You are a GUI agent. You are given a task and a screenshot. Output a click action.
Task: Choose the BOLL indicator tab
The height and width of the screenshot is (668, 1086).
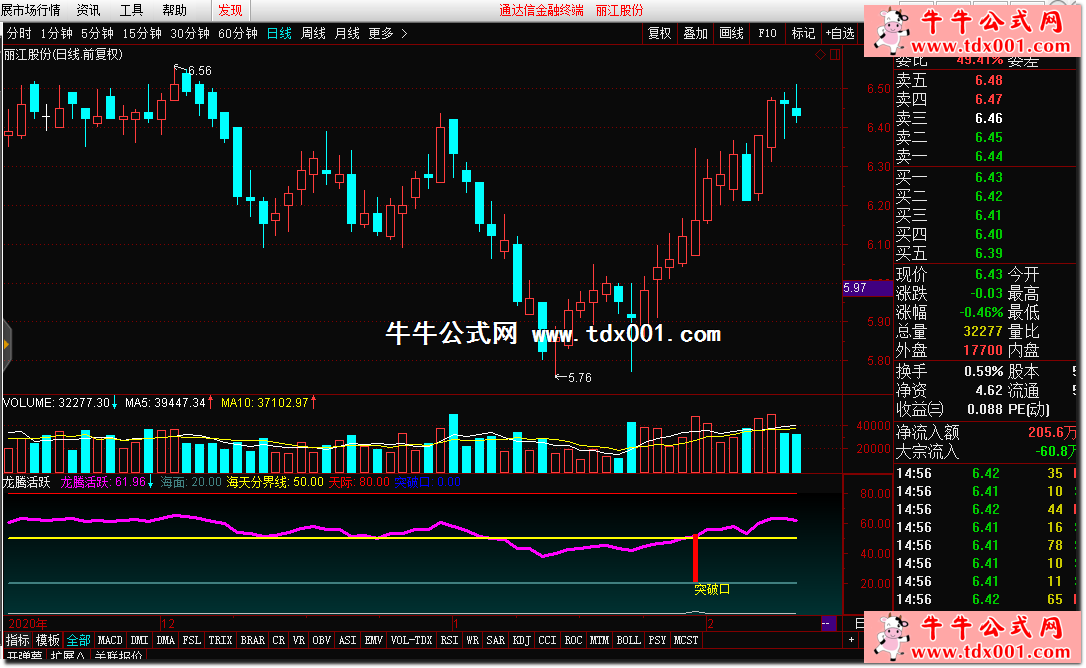[628, 640]
